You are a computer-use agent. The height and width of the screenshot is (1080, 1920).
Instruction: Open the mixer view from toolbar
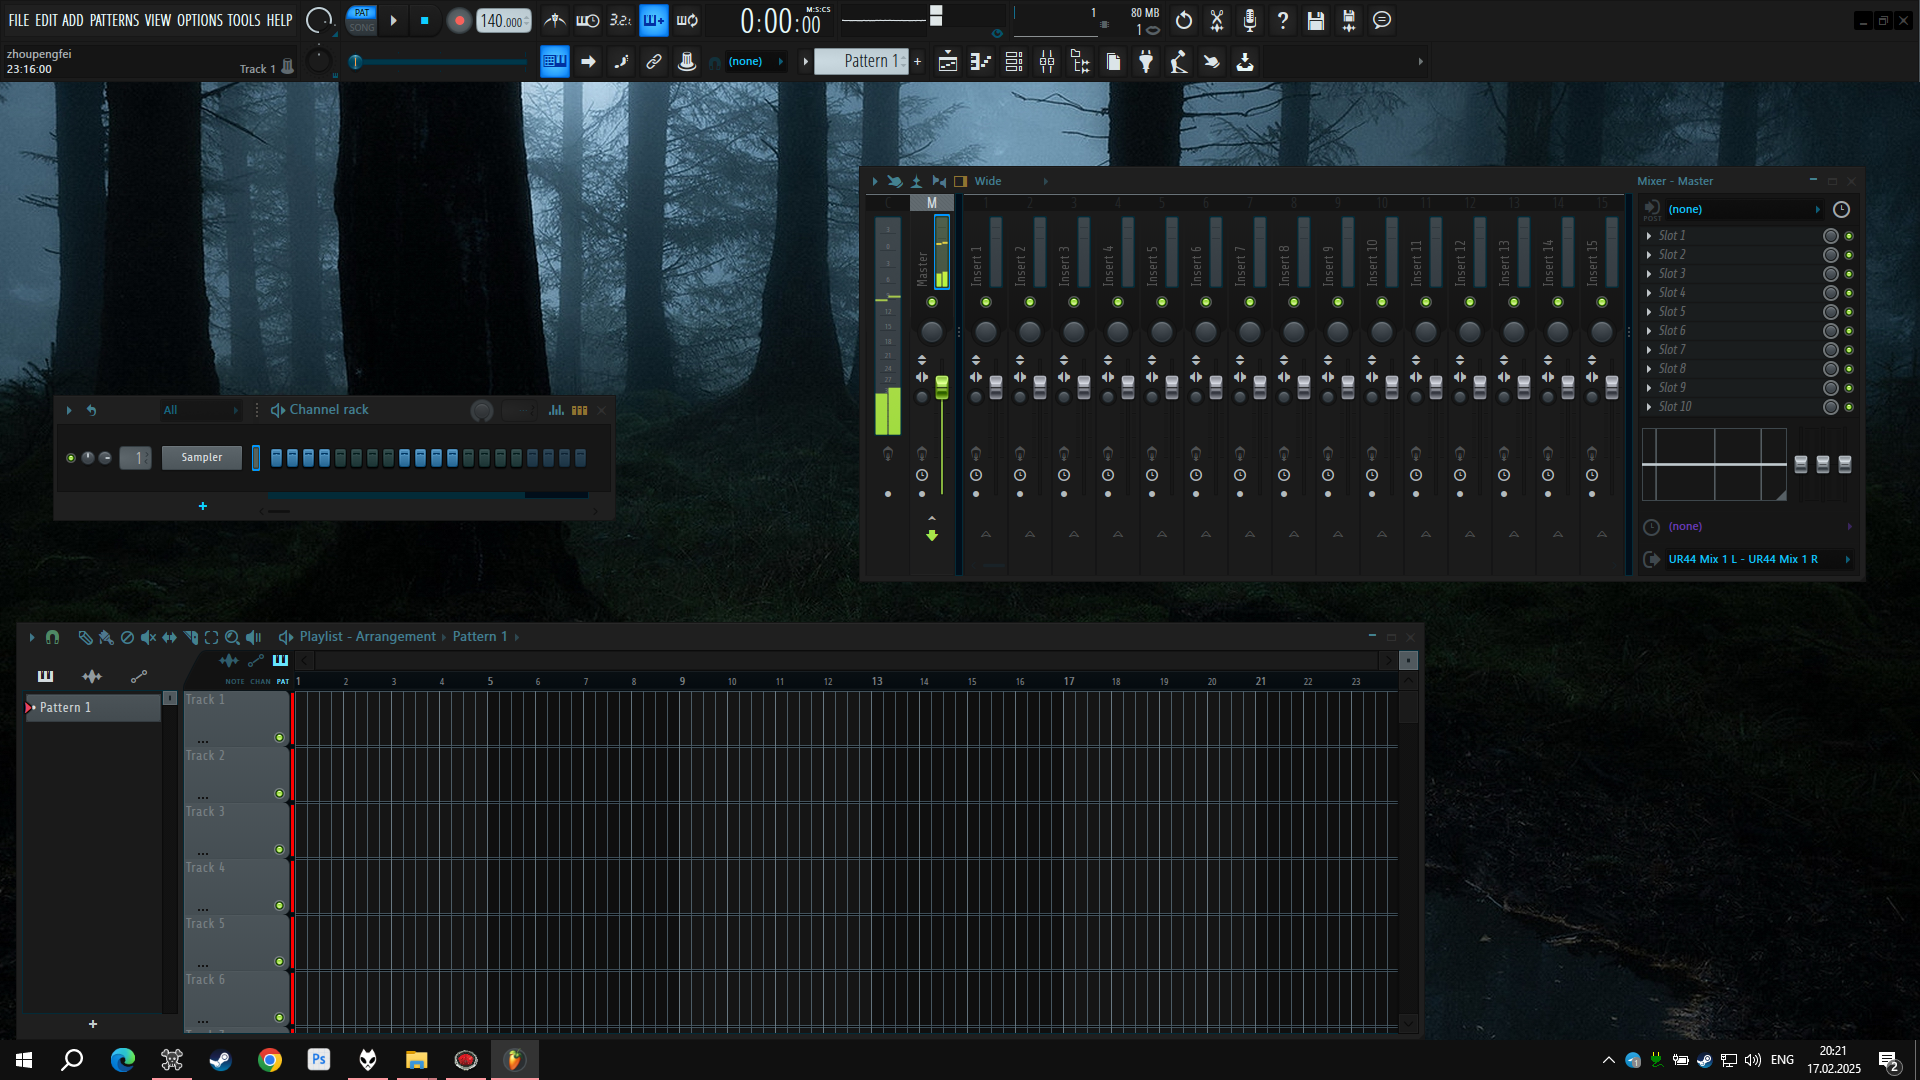coord(1047,62)
